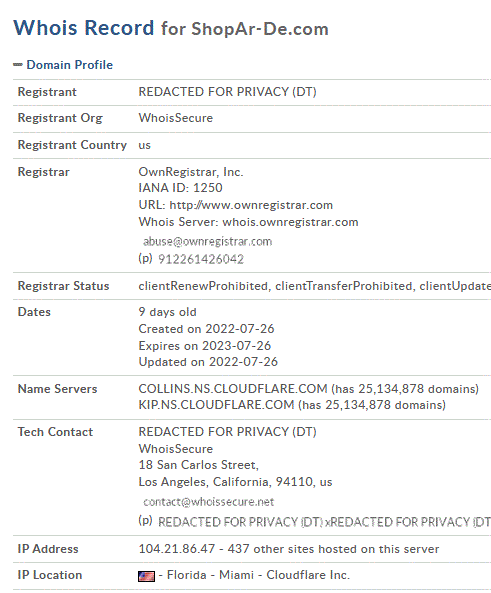Click the OwnRegistrar, Inc. registrar name
The image size is (491, 593).
[x=191, y=172]
